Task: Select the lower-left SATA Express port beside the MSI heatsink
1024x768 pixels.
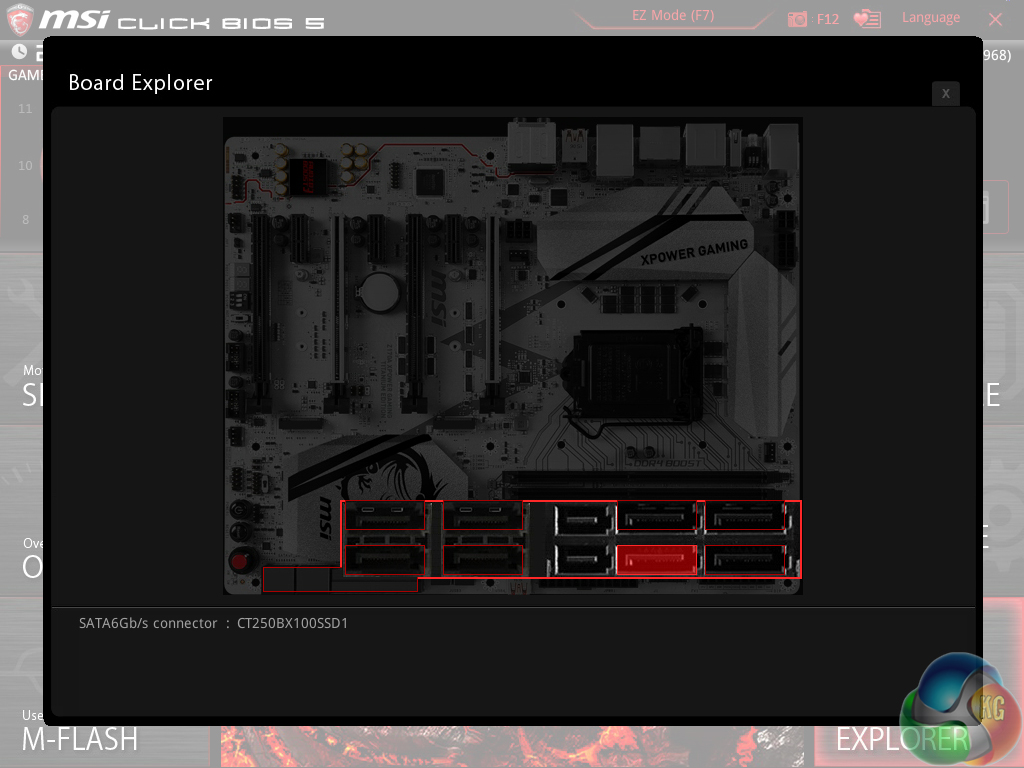Action: 385,560
